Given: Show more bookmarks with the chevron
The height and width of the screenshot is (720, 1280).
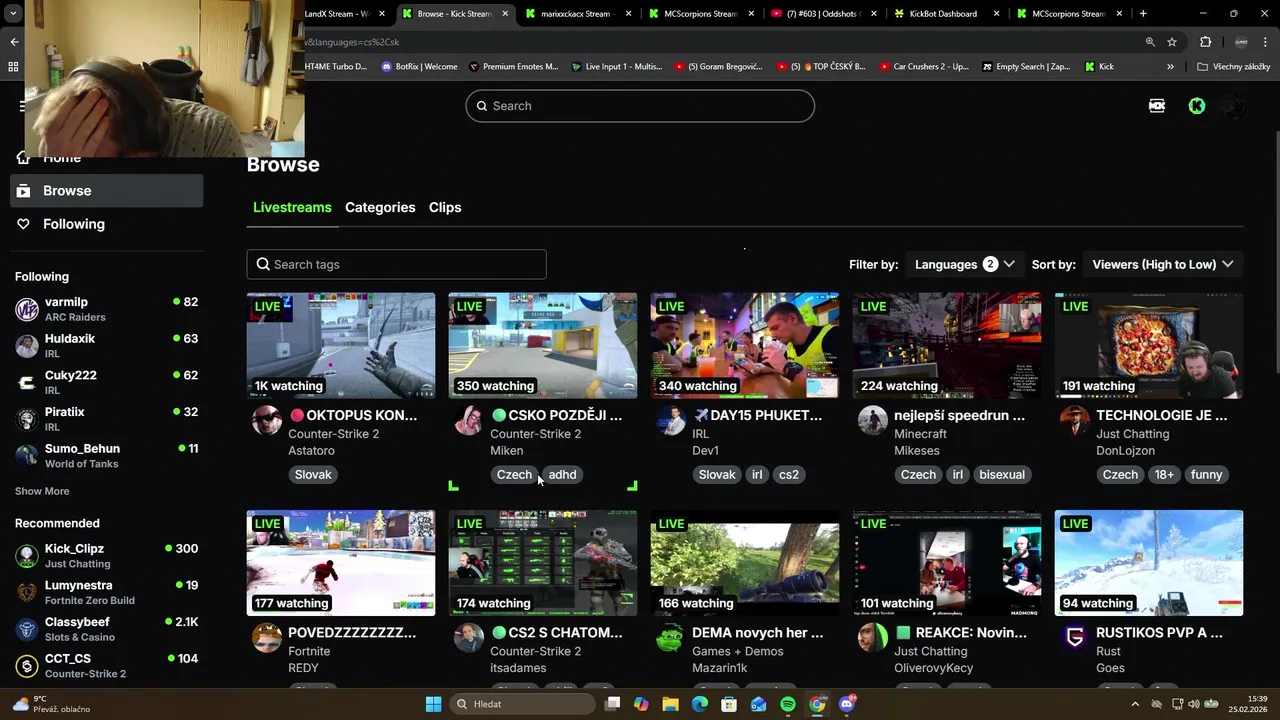Looking at the screenshot, I should (x=1170, y=67).
